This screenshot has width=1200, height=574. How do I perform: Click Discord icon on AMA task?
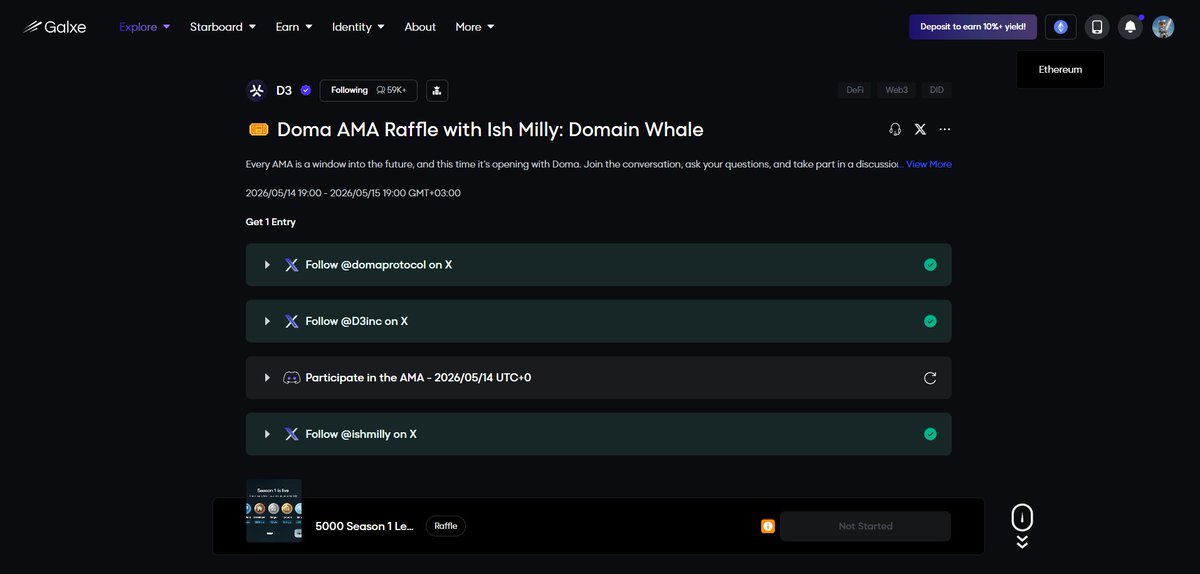point(292,378)
